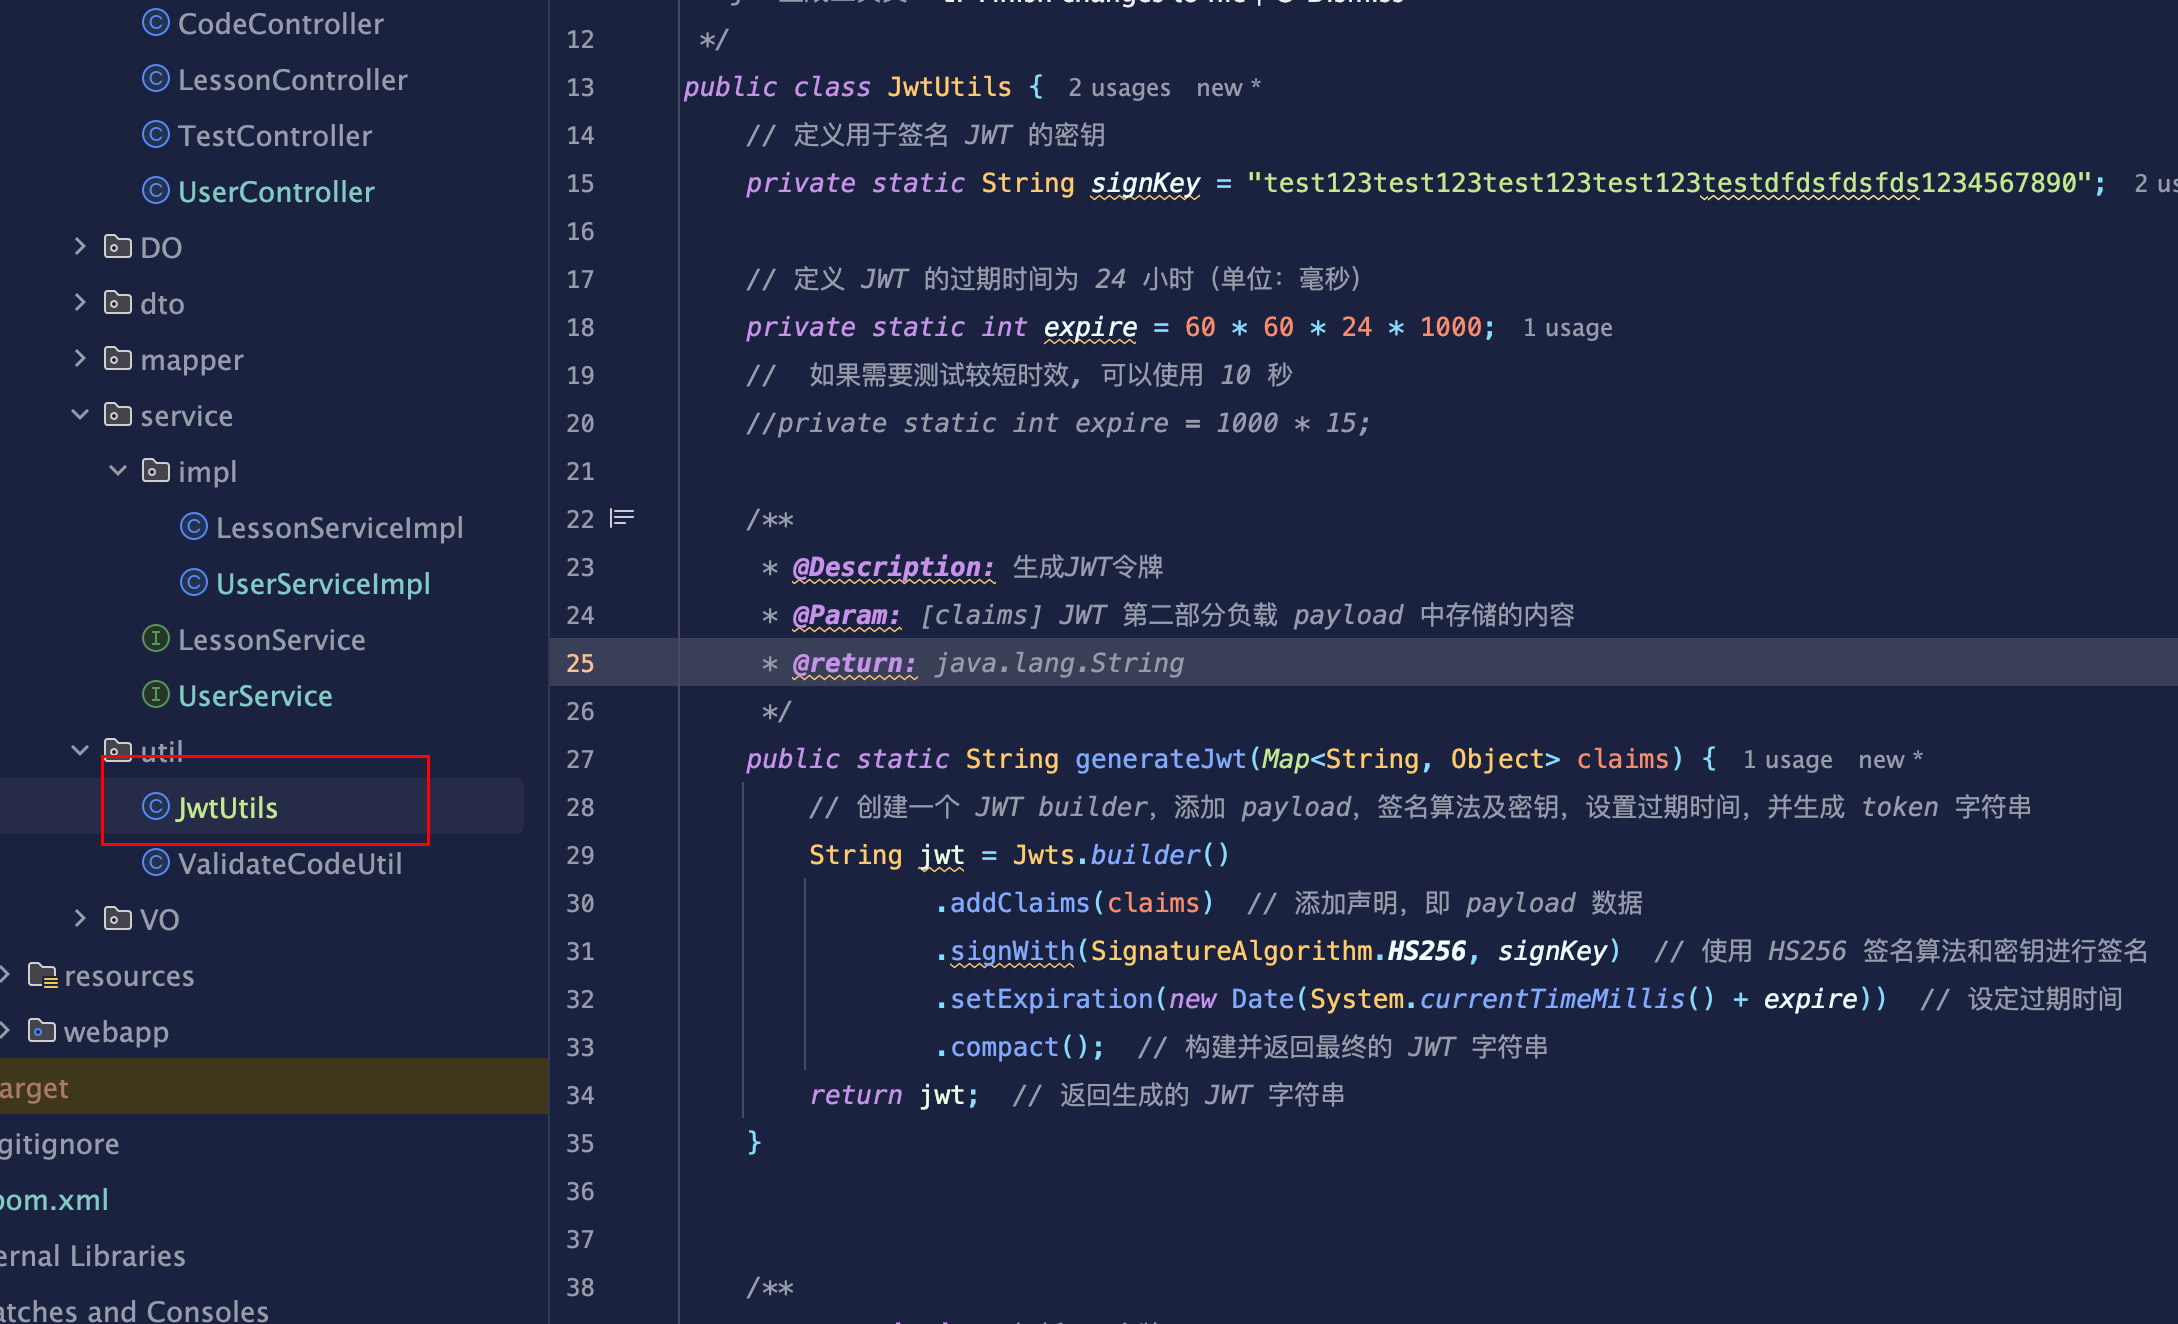This screenshot has height=1324, width=2178.
Task: Click the doc comment rendered-view gutter icon
Action: [x=622, y=518]
